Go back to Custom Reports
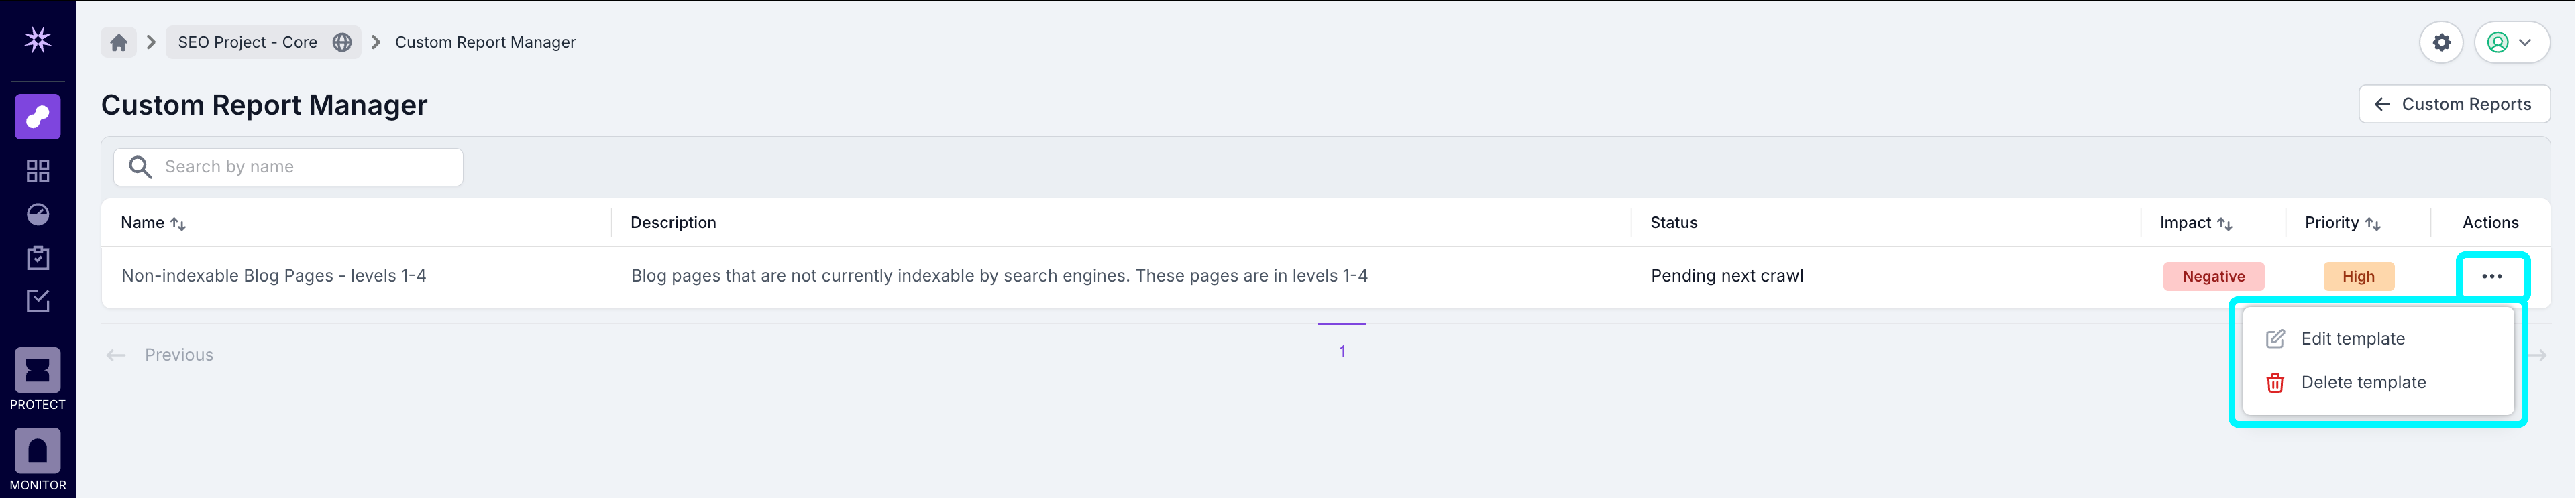Screen dimensions: 2576x498 (2454, 104)
